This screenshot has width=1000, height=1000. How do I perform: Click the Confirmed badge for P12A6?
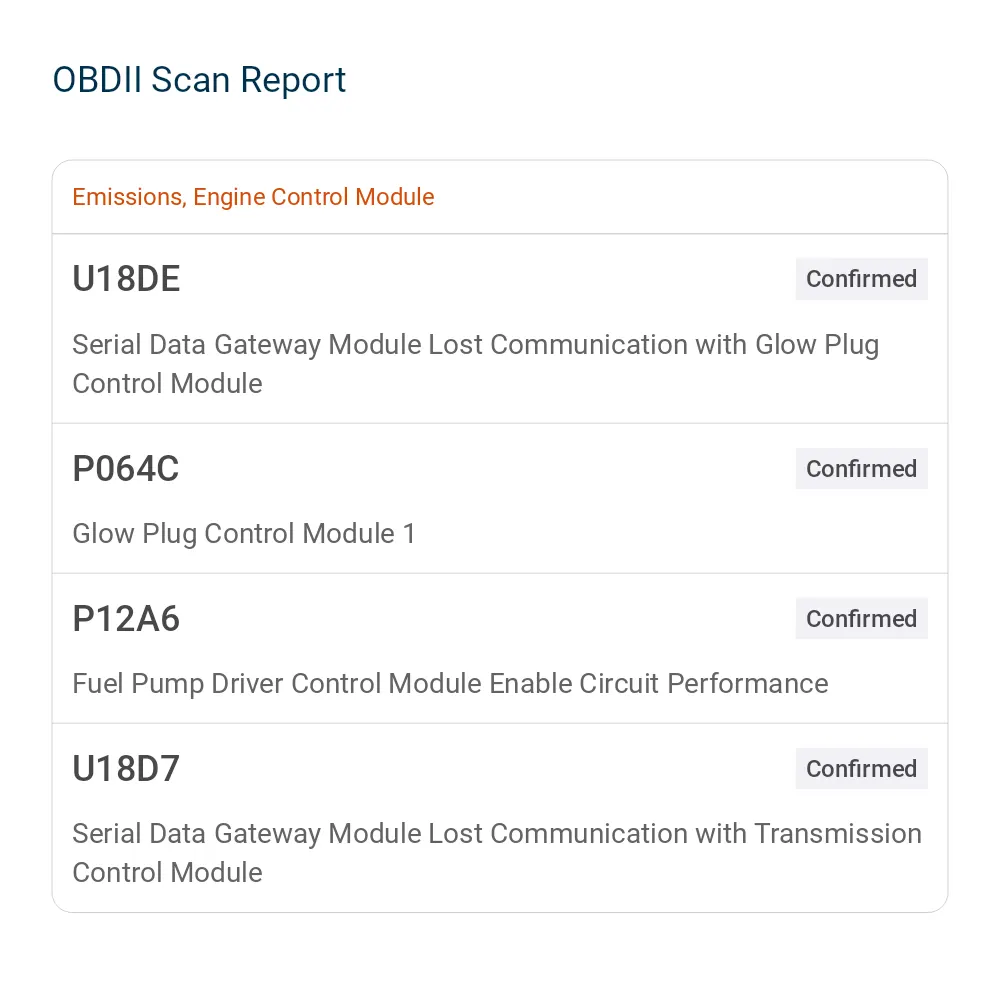click(861, 619)
